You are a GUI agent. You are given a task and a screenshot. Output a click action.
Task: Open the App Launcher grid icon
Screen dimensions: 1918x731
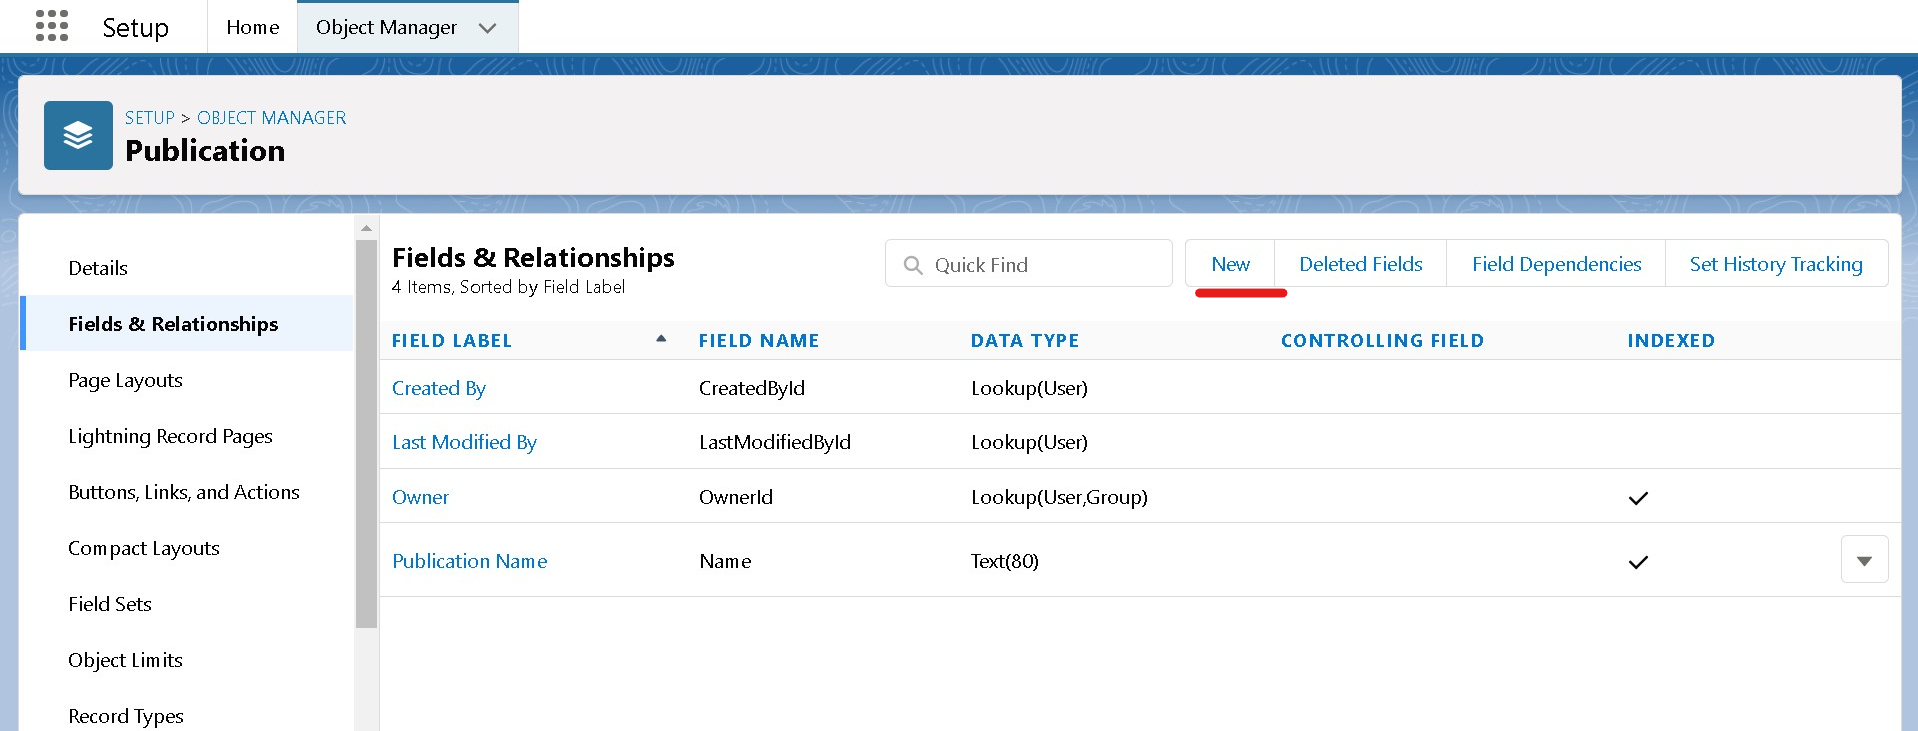(52, 27)
